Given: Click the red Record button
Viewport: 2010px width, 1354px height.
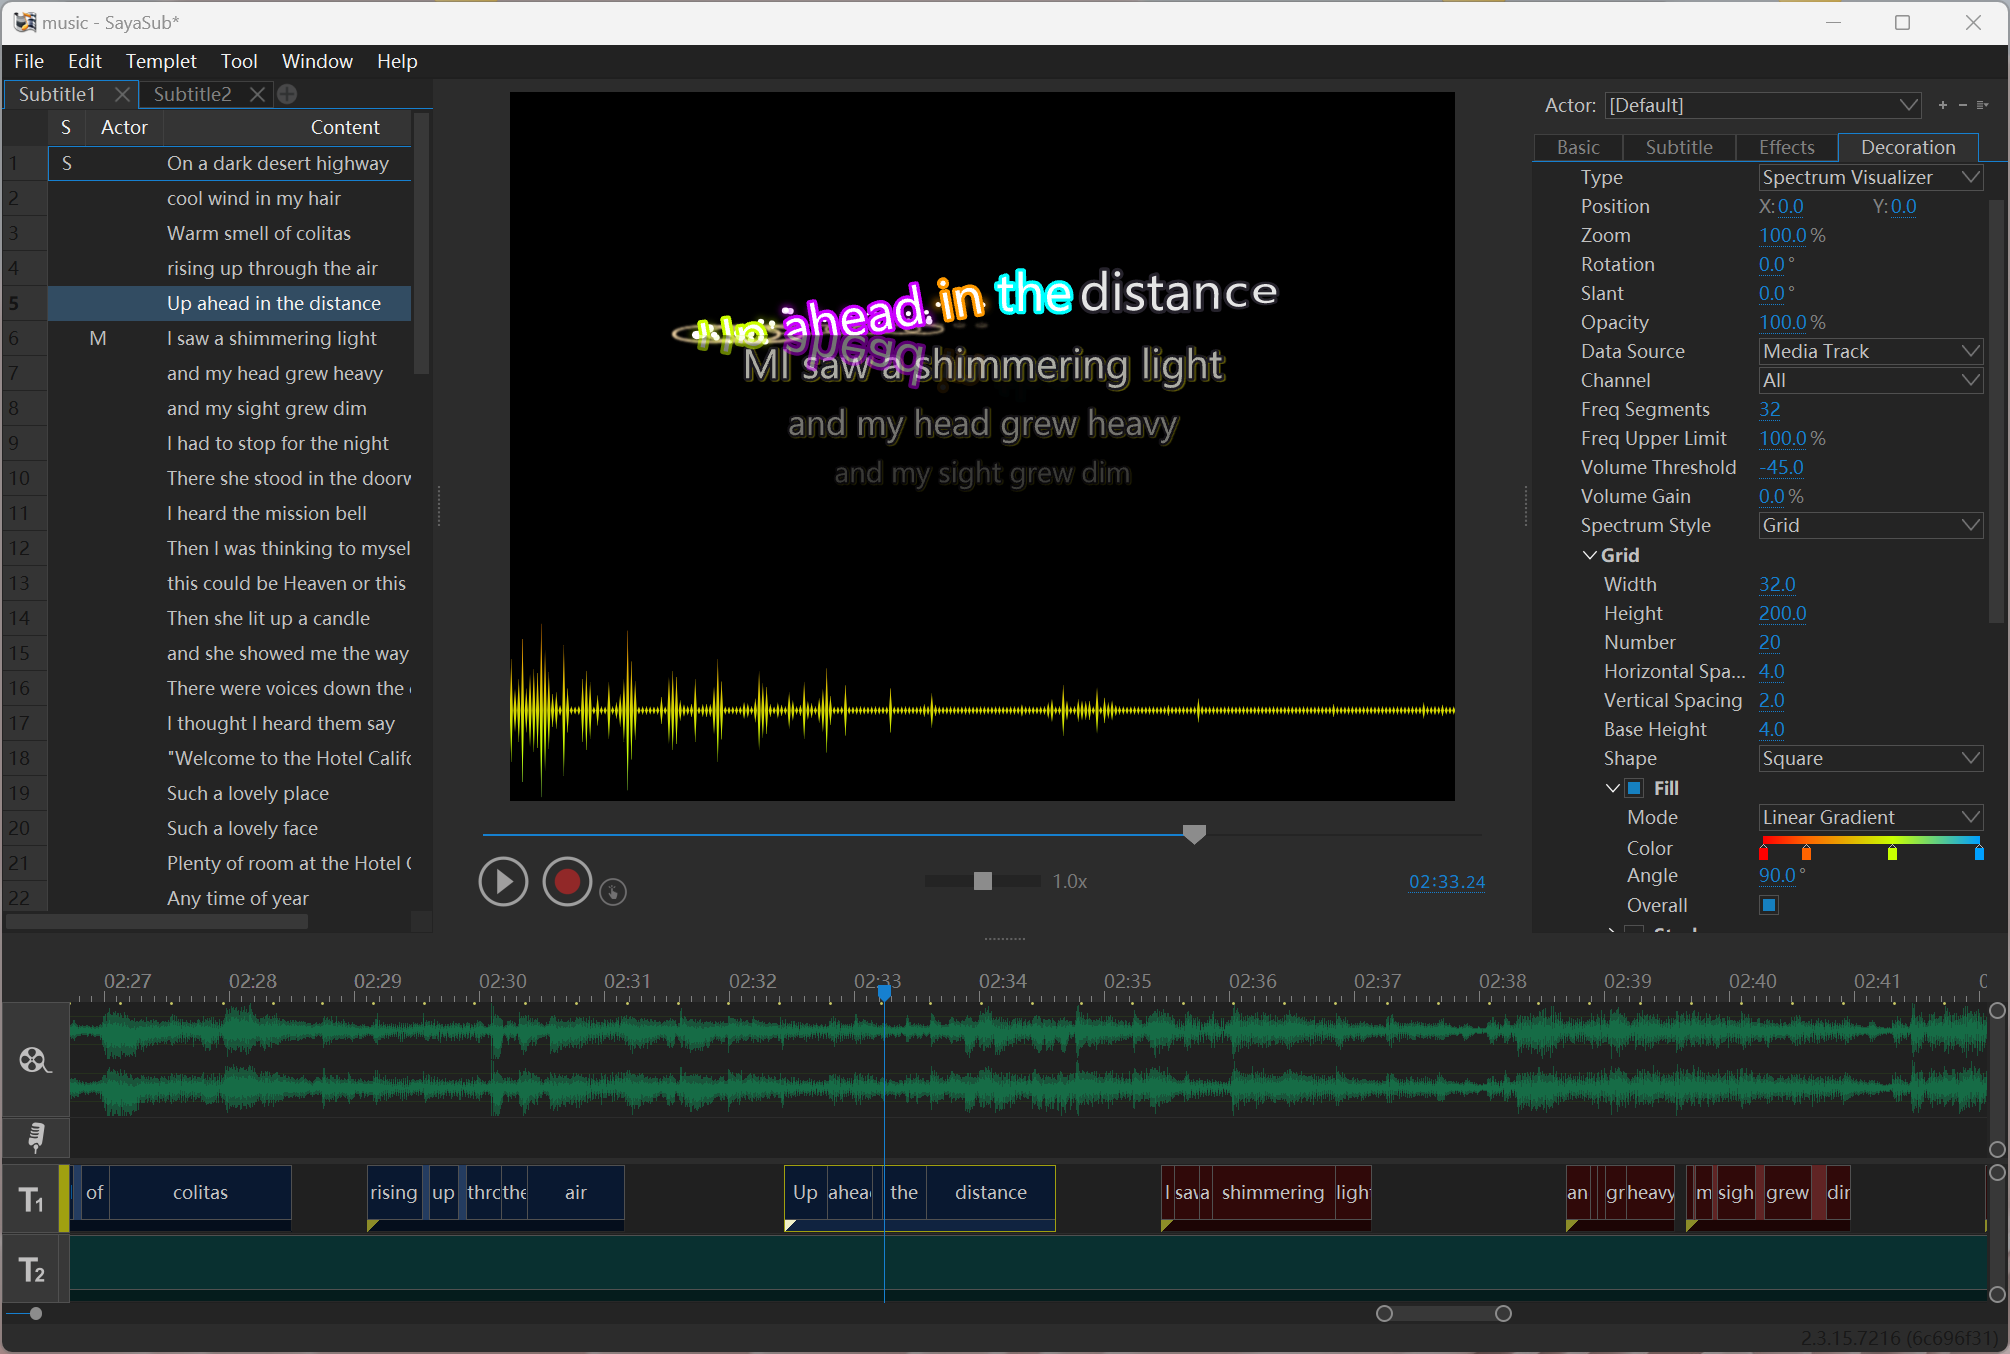Looking at the screenshot, I should click(x=567, y=882).
